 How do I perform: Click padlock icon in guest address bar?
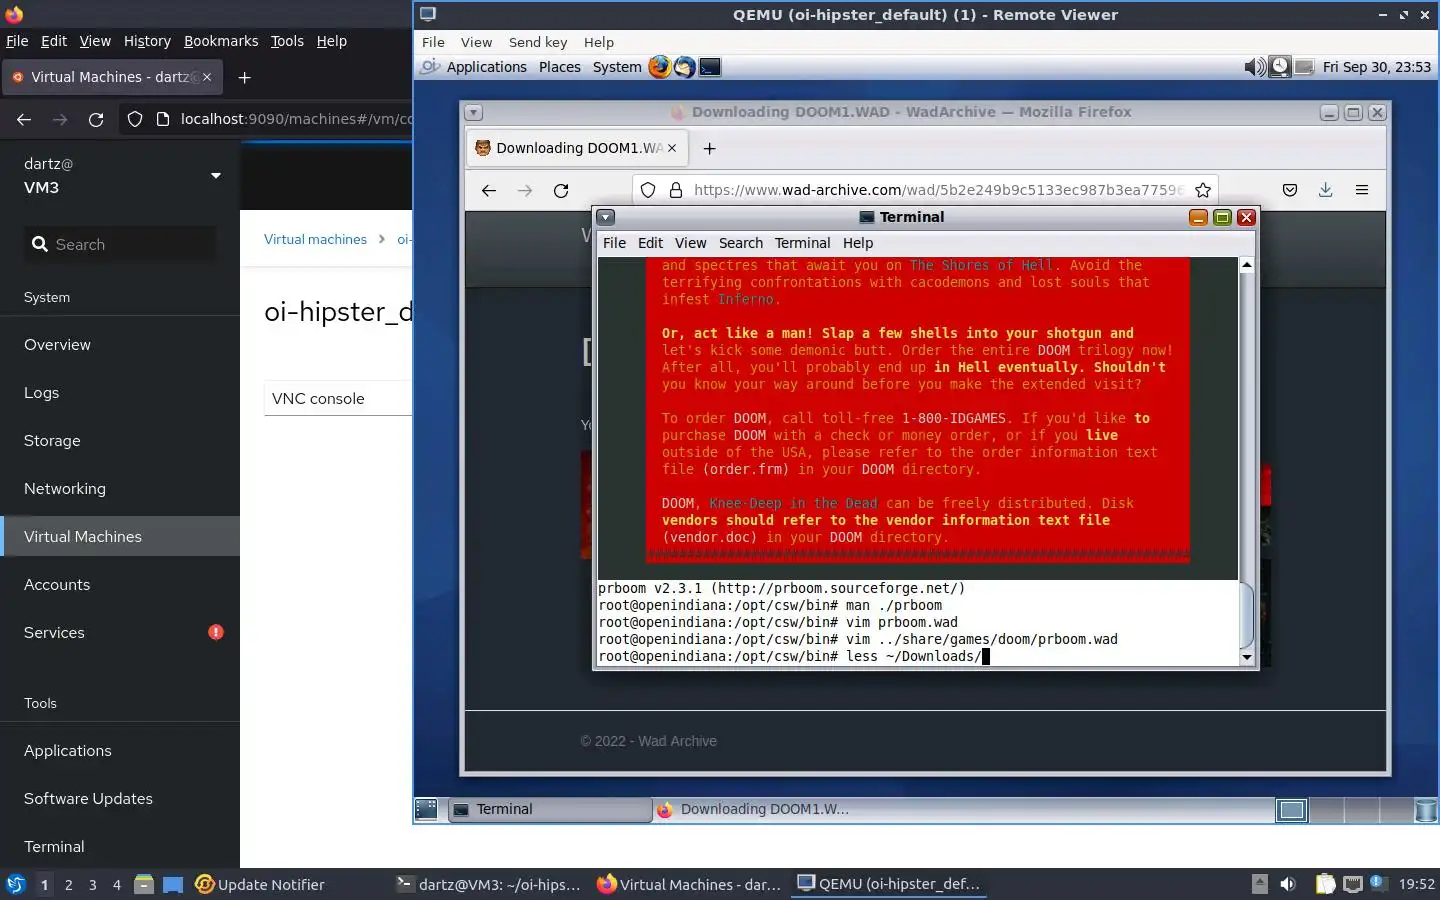[x=676, y=190]
